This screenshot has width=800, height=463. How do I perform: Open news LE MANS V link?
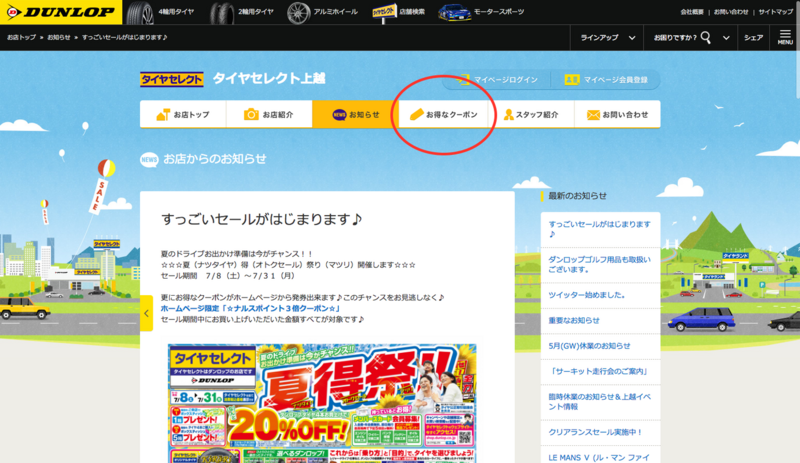tap(600, 456)
